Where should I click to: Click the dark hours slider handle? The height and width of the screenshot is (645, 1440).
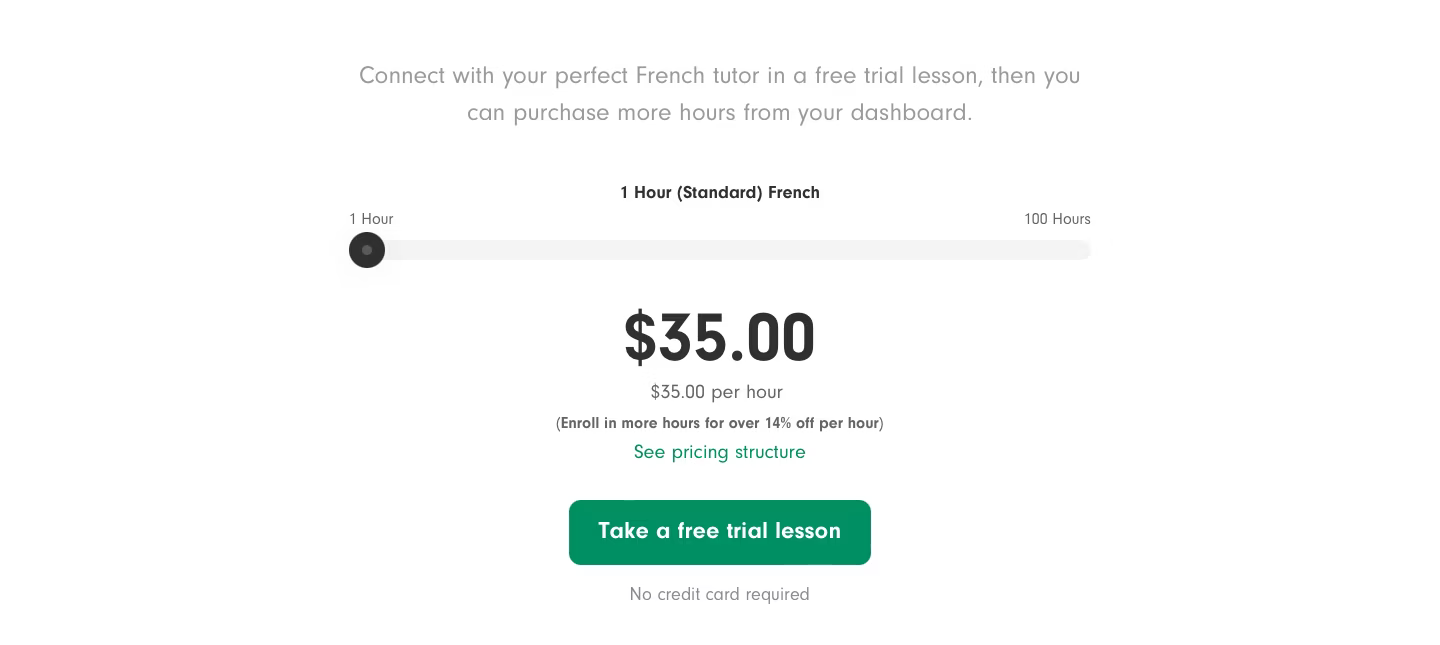tap(367, 250)
